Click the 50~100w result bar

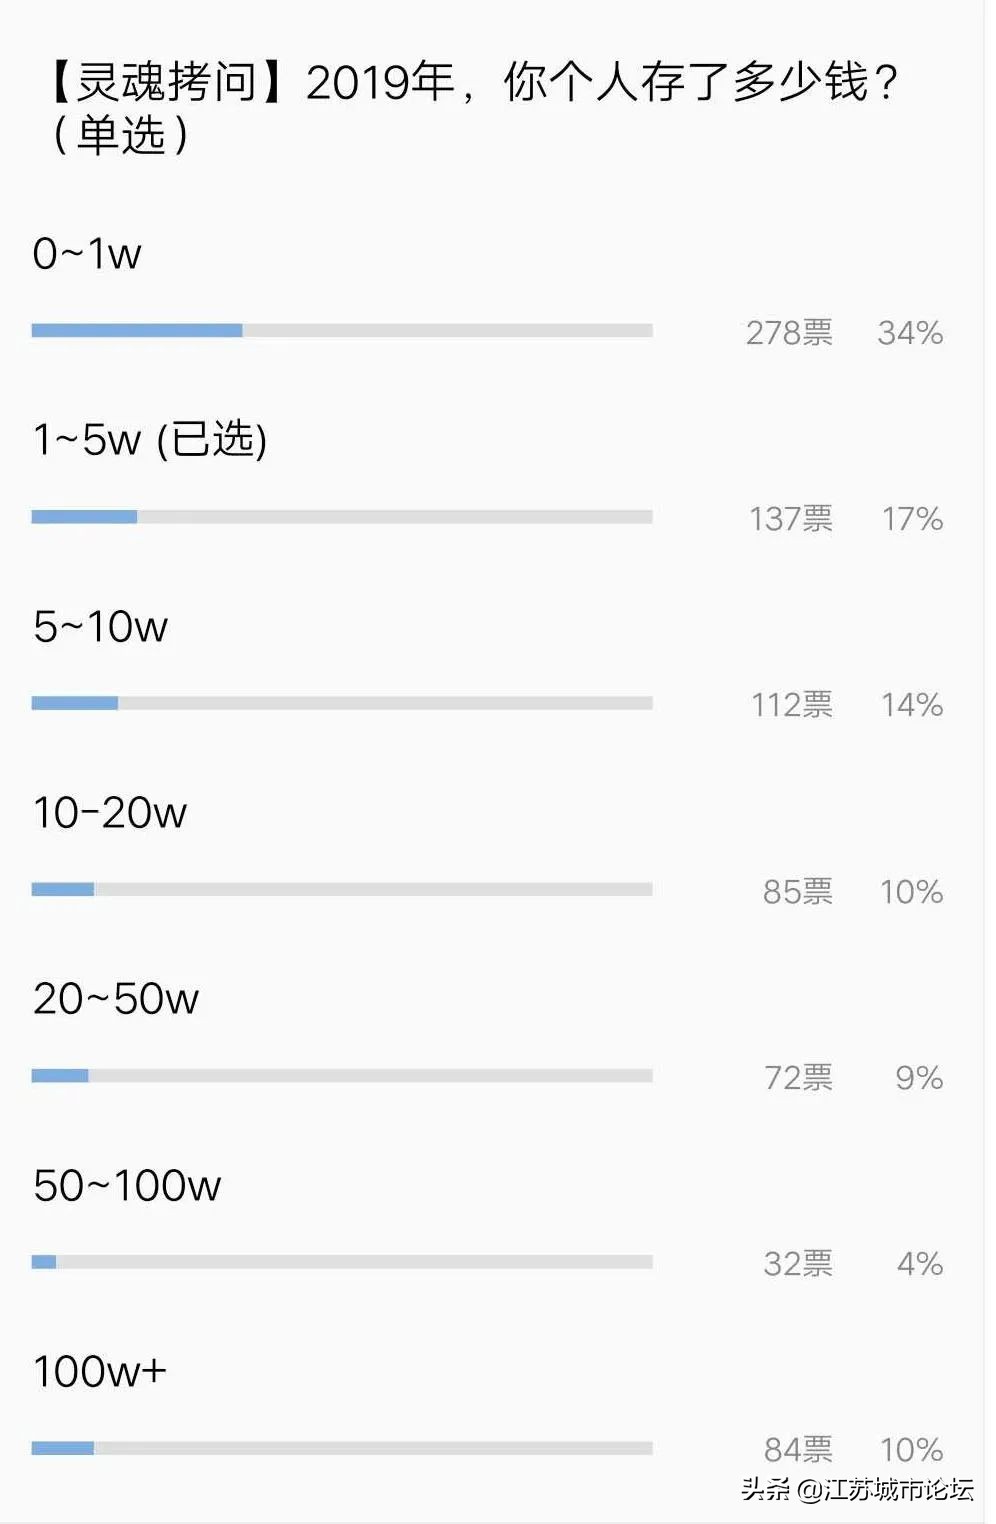coord(342,1262)
